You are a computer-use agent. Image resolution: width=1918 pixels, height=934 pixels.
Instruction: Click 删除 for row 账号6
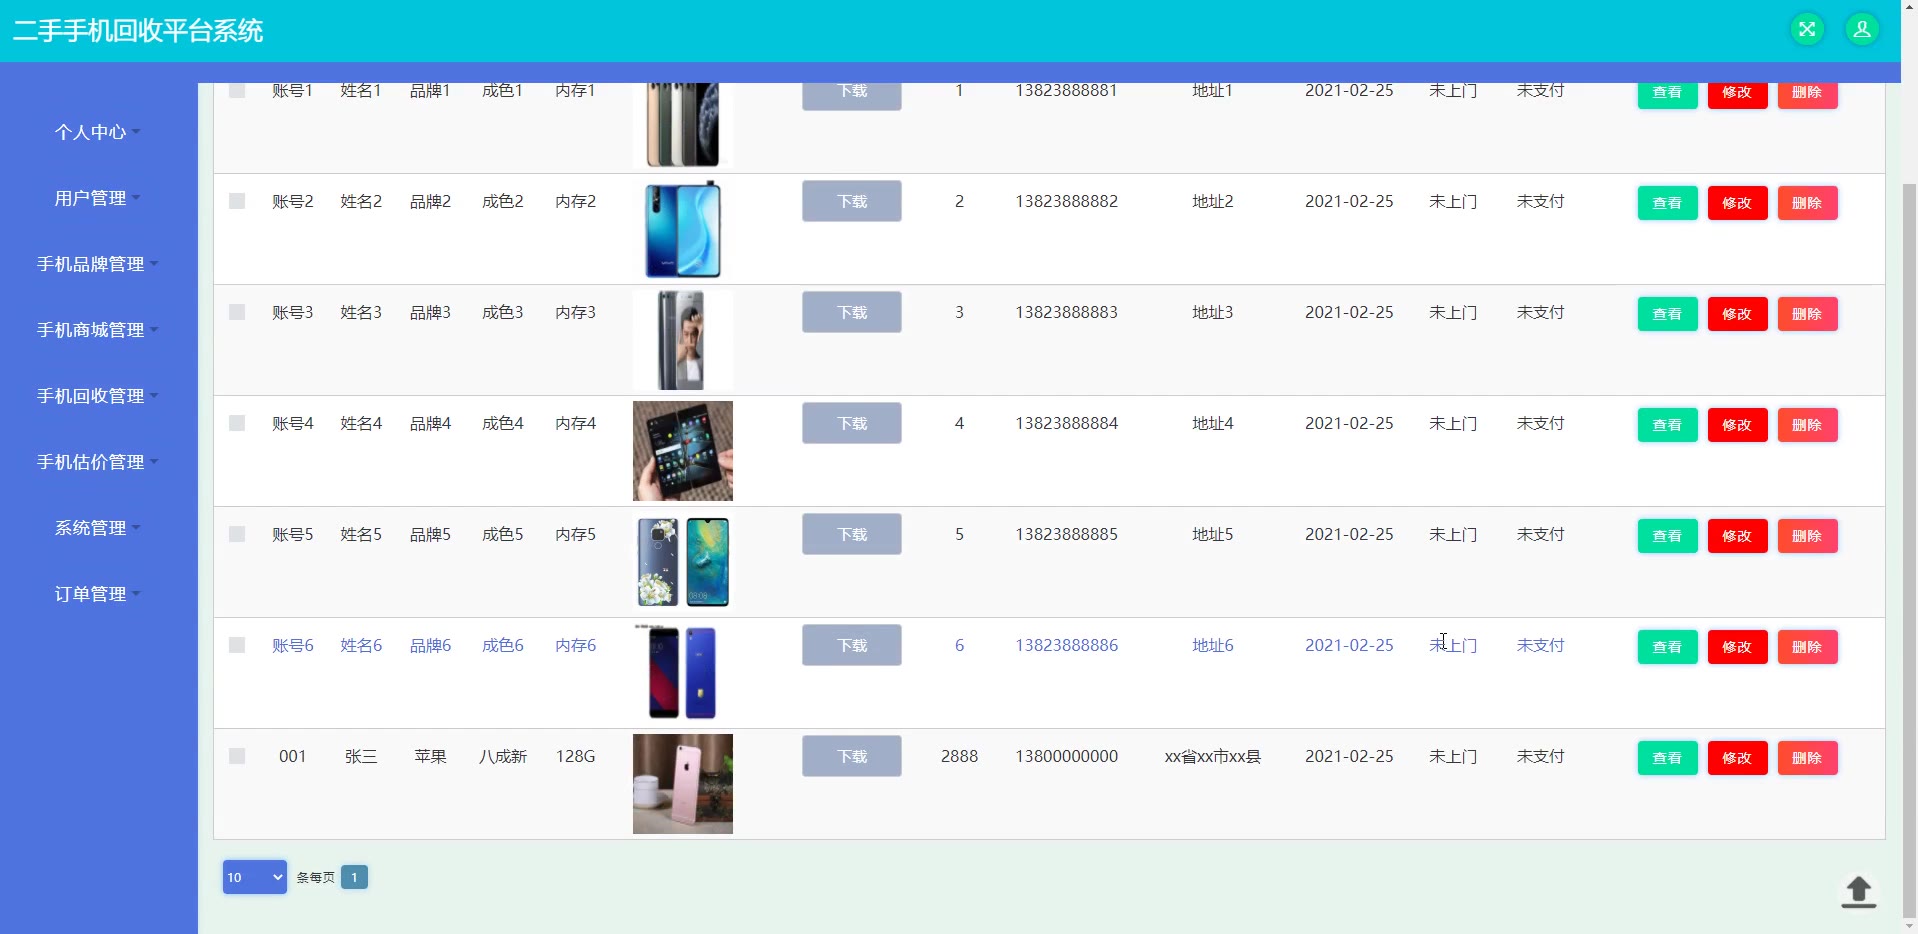coord(1807,647)
